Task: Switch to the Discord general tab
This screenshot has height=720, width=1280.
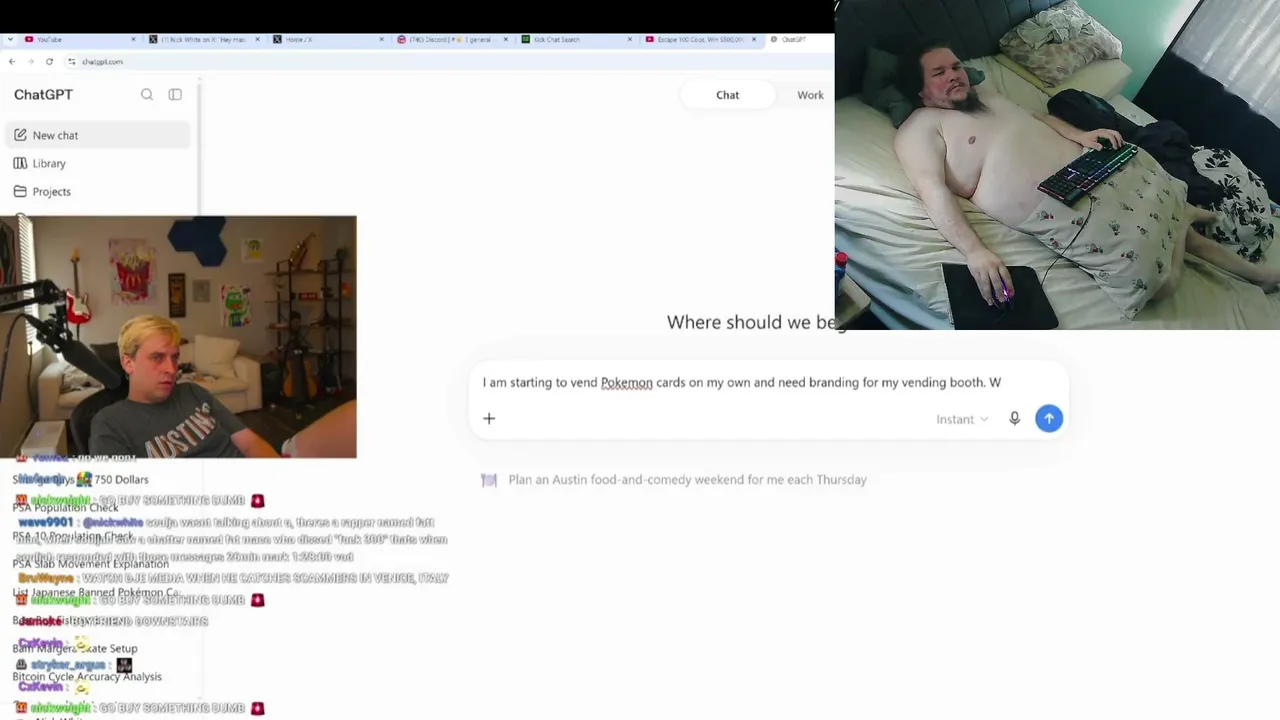Action: point(452,39)
